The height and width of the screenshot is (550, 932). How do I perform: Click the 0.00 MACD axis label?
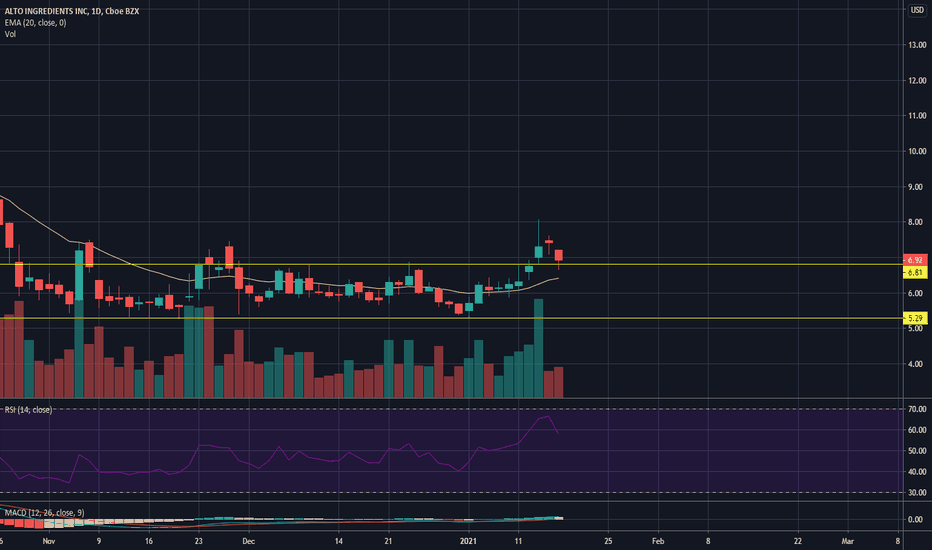pos(915,519)
